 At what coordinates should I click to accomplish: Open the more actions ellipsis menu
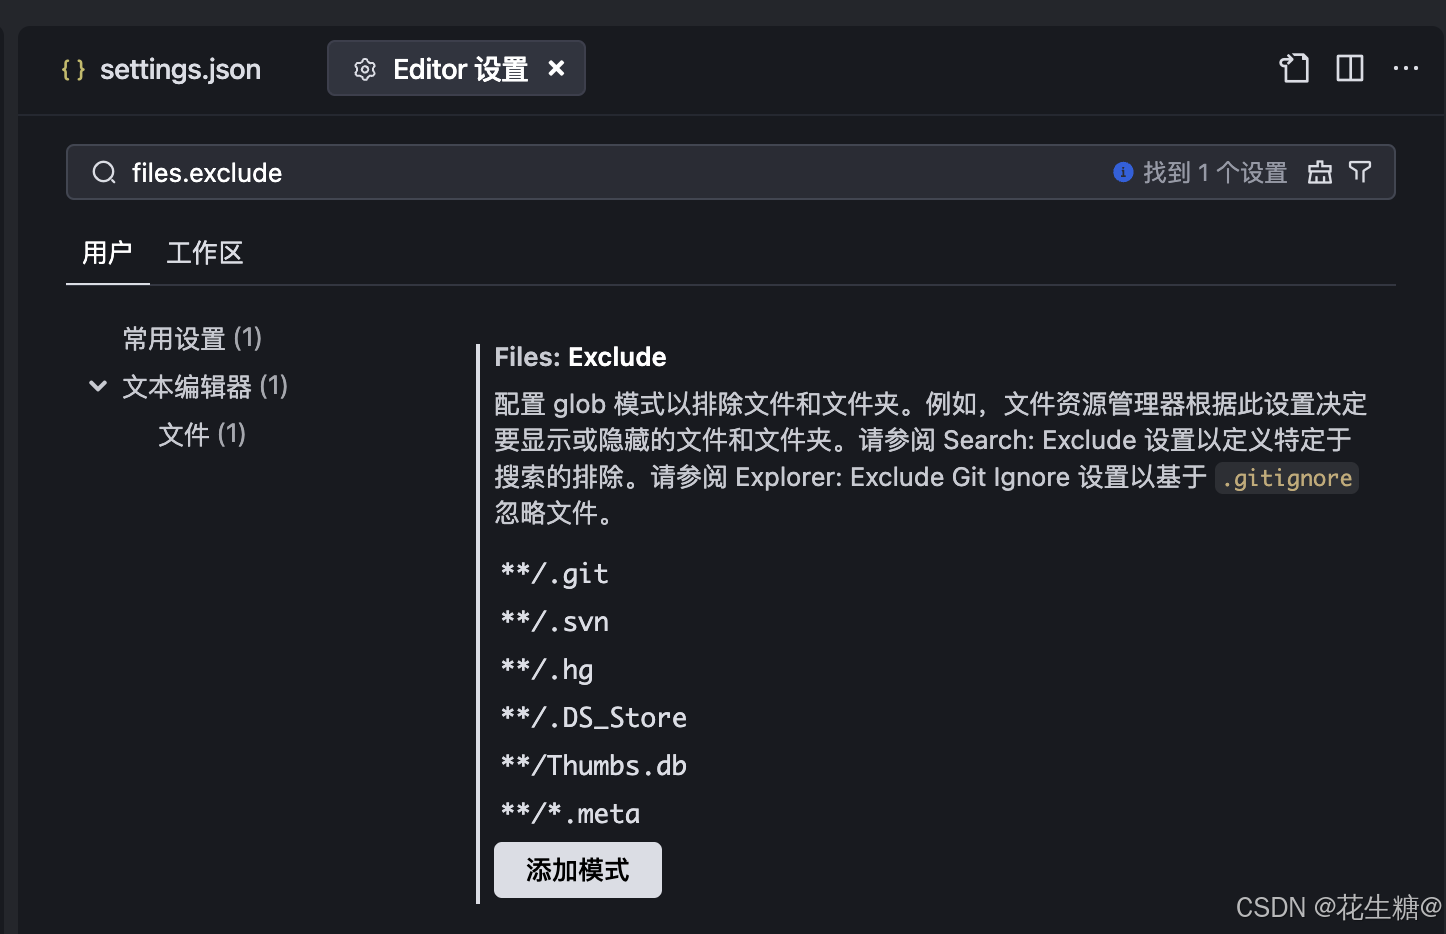(1406, 68)
